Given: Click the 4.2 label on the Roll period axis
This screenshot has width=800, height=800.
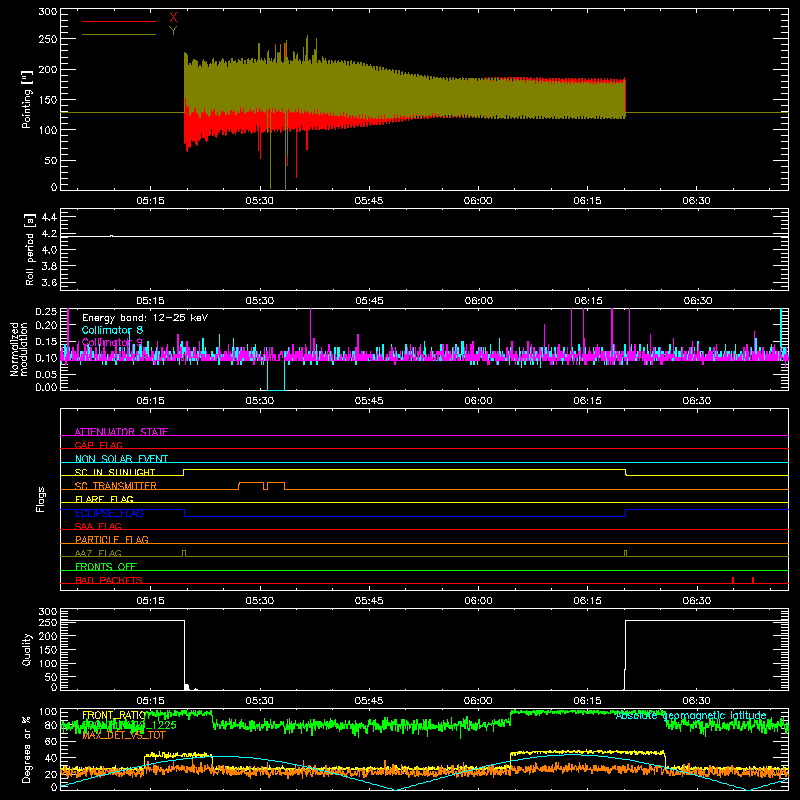Looking at the screenshot, I should point(49,234).
